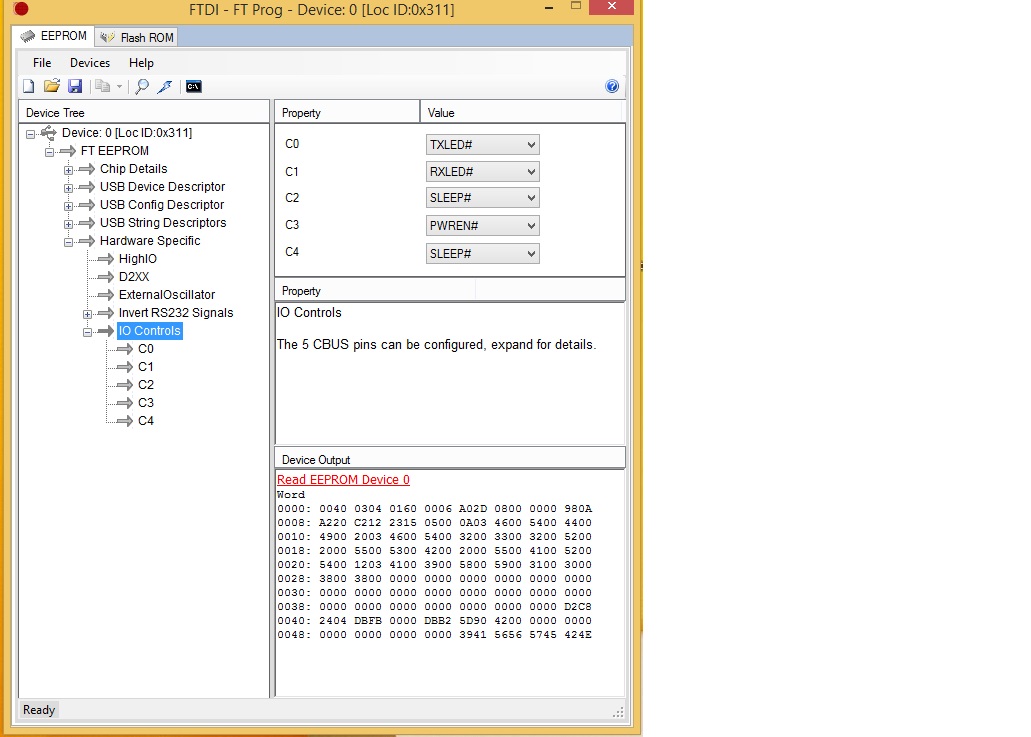Select C1 under IO Controls in tree
Viewport: 1031px width, 737px height.
click(146, 367)
